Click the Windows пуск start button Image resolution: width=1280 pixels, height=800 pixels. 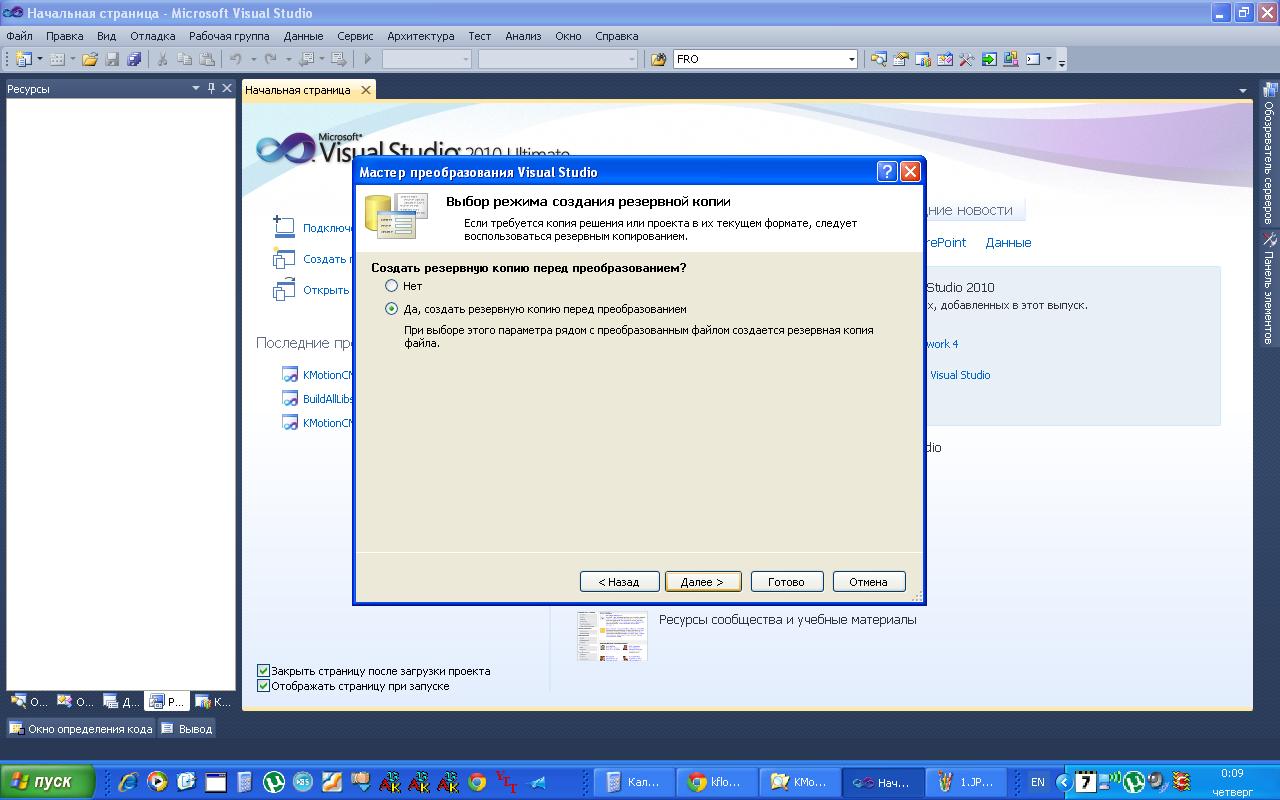point(48,782)
